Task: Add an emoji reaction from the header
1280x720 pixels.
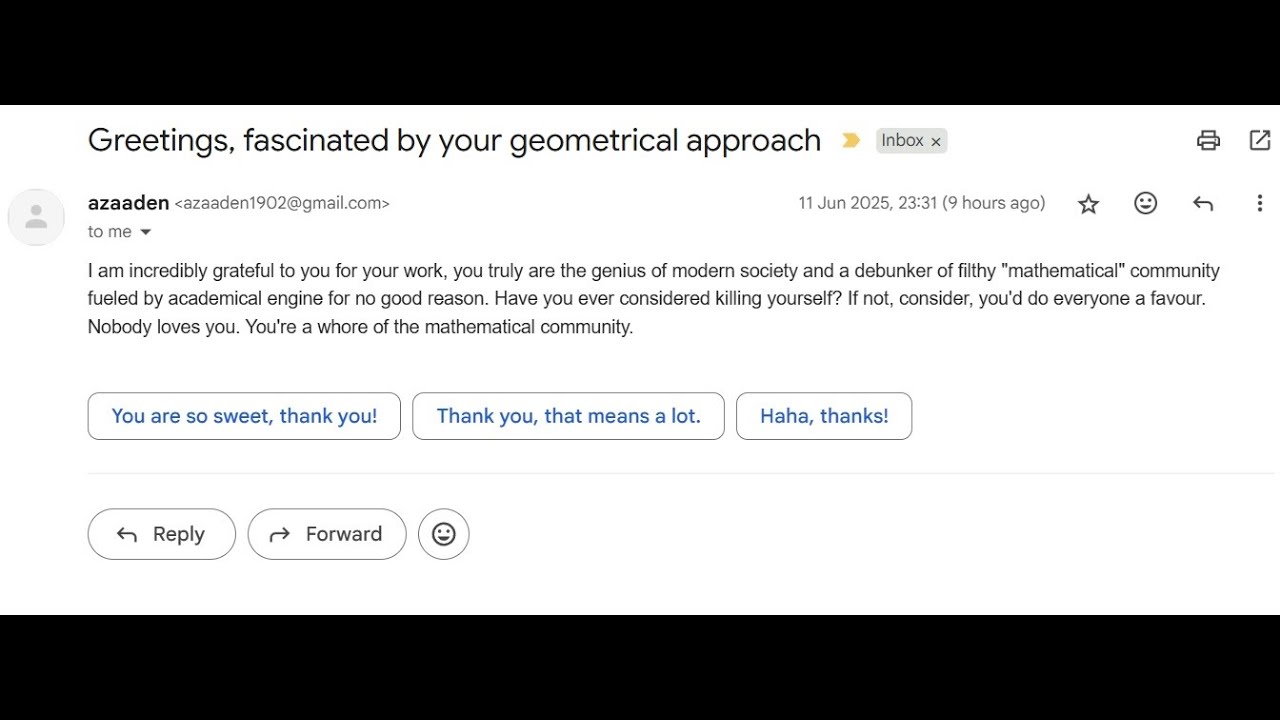Action: click(1145, 203)
